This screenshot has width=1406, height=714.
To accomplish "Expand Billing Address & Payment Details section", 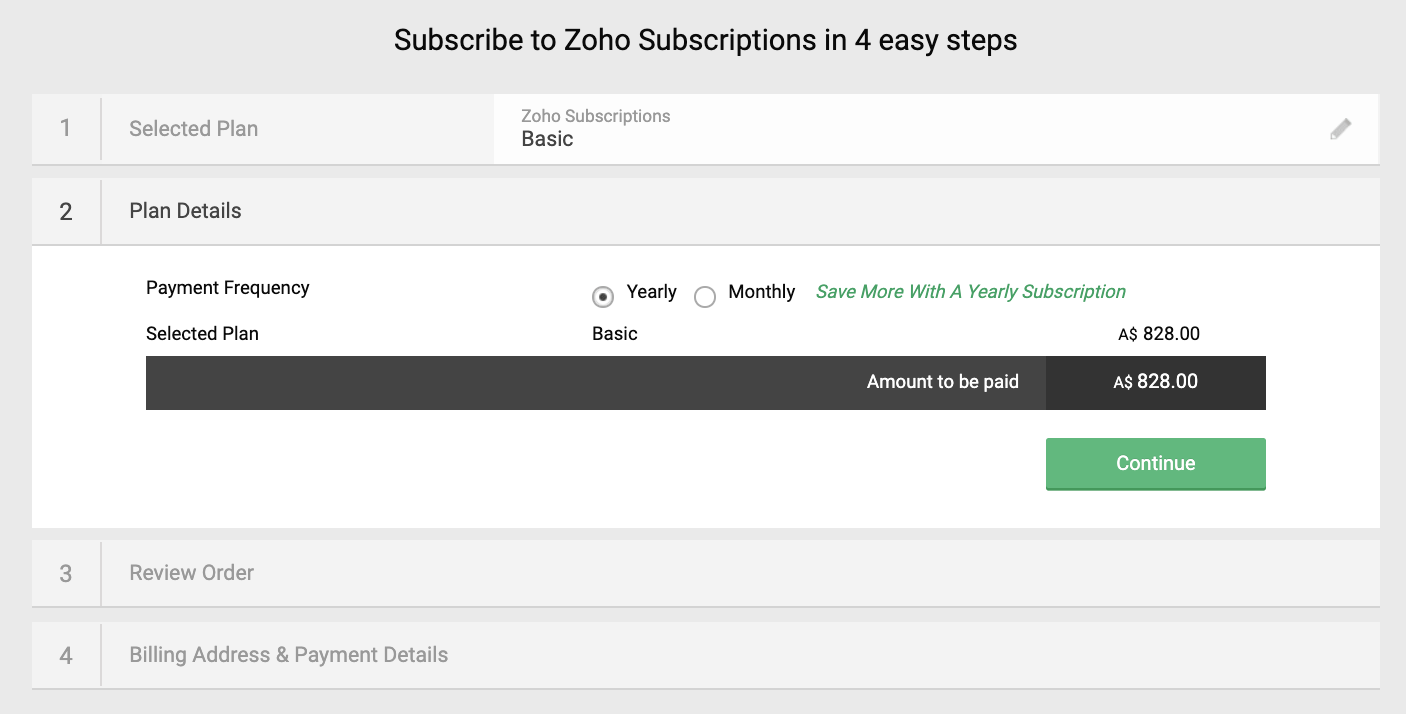I will (288, 655).
